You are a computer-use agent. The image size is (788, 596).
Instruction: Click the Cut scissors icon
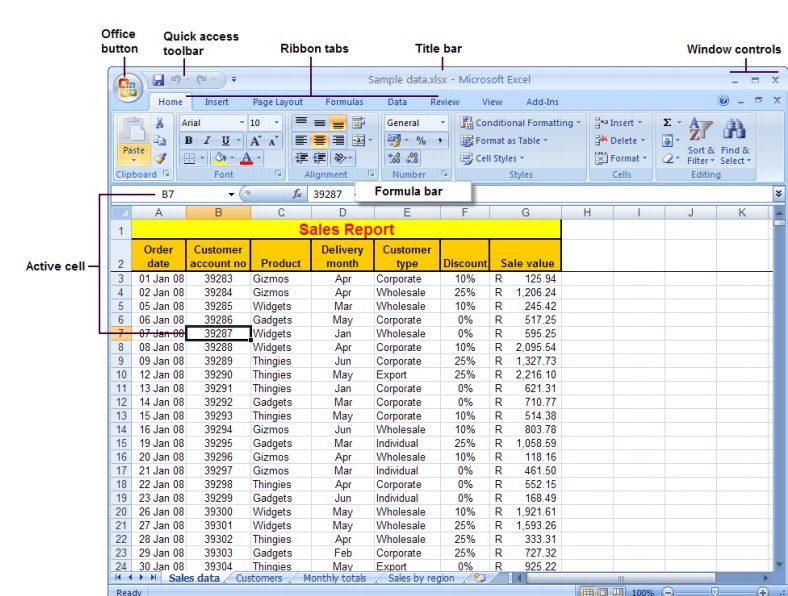(x=160, y=123)
